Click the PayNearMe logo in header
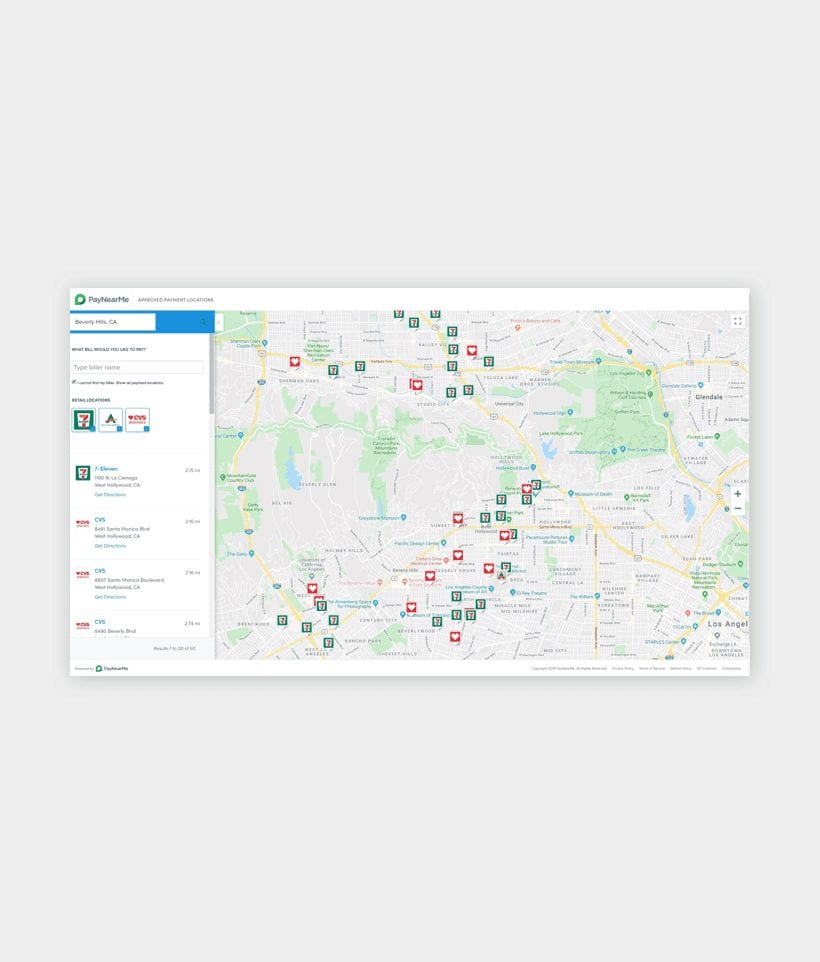Screen dimensions: 820x962 [101, 299]
